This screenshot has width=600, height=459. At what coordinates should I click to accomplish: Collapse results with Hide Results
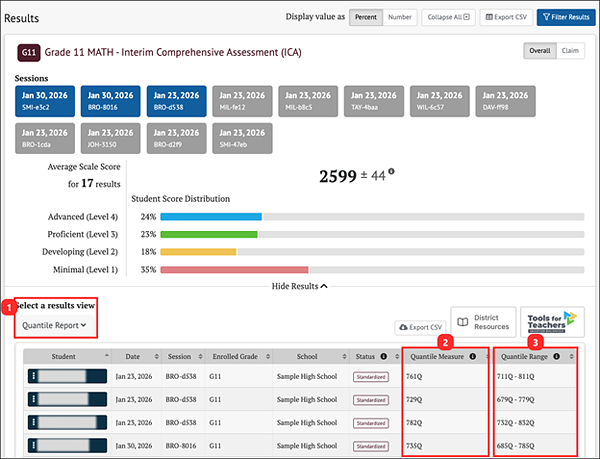[x=300, y=286]
